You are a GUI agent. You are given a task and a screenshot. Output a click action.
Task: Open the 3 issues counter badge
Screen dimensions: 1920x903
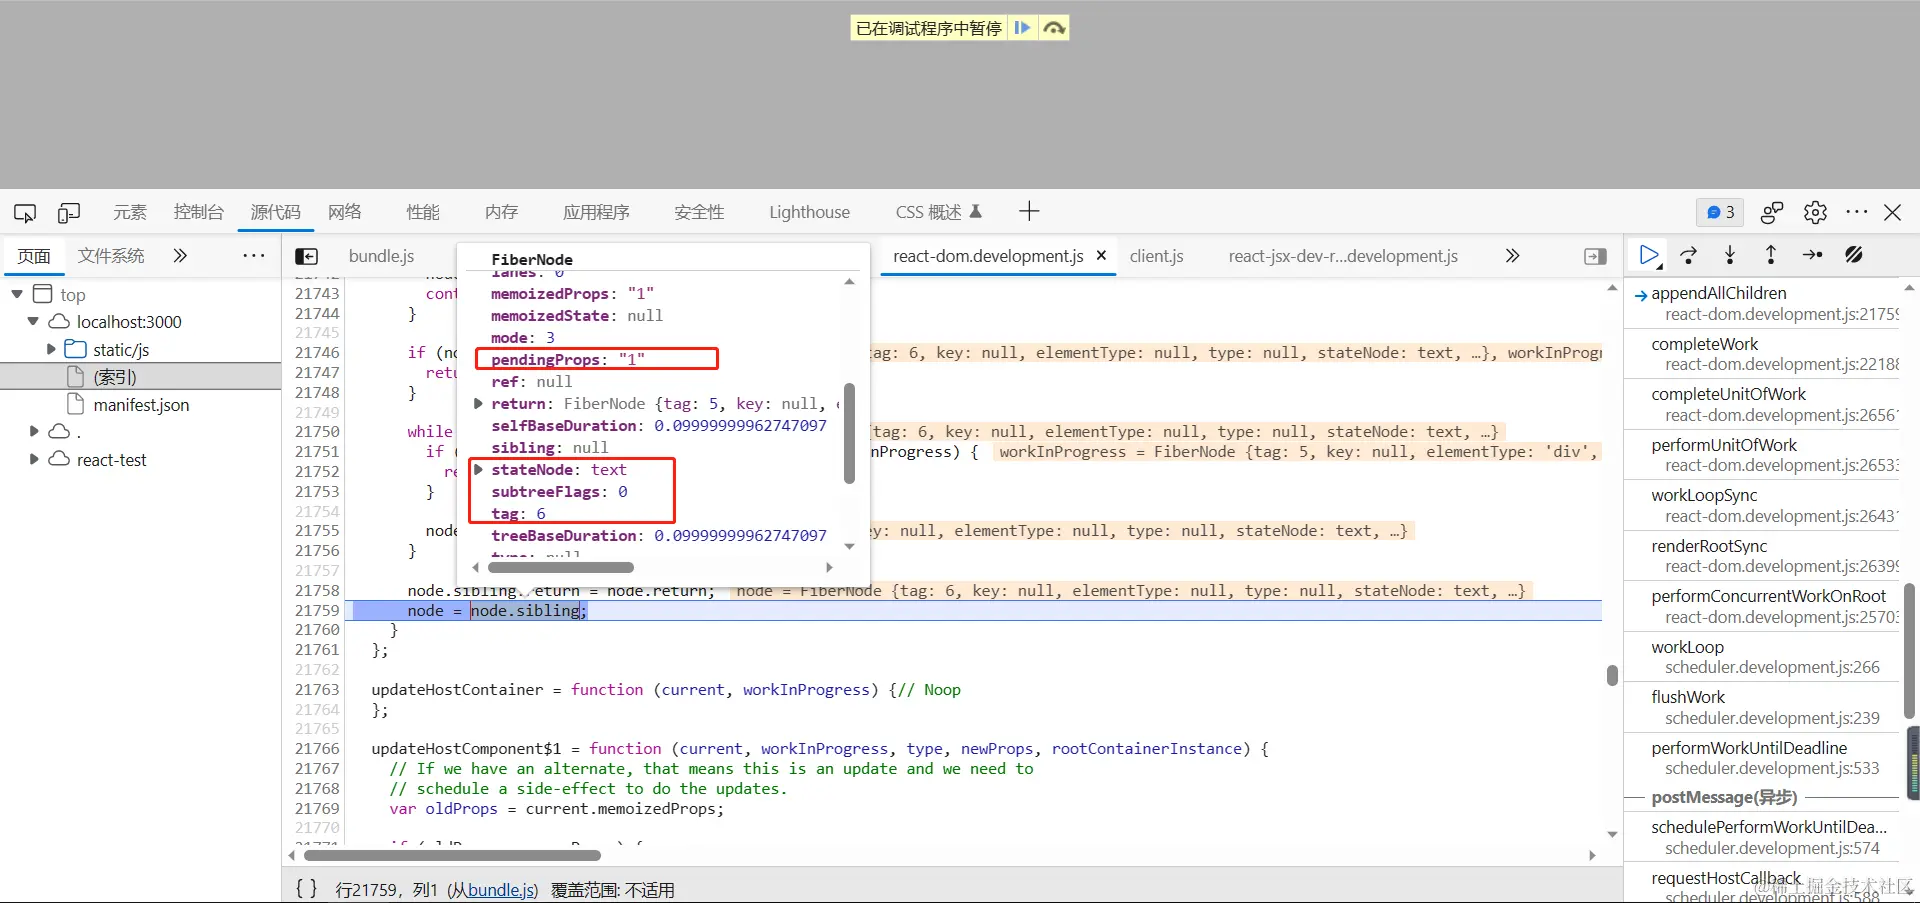[1720, 212]
